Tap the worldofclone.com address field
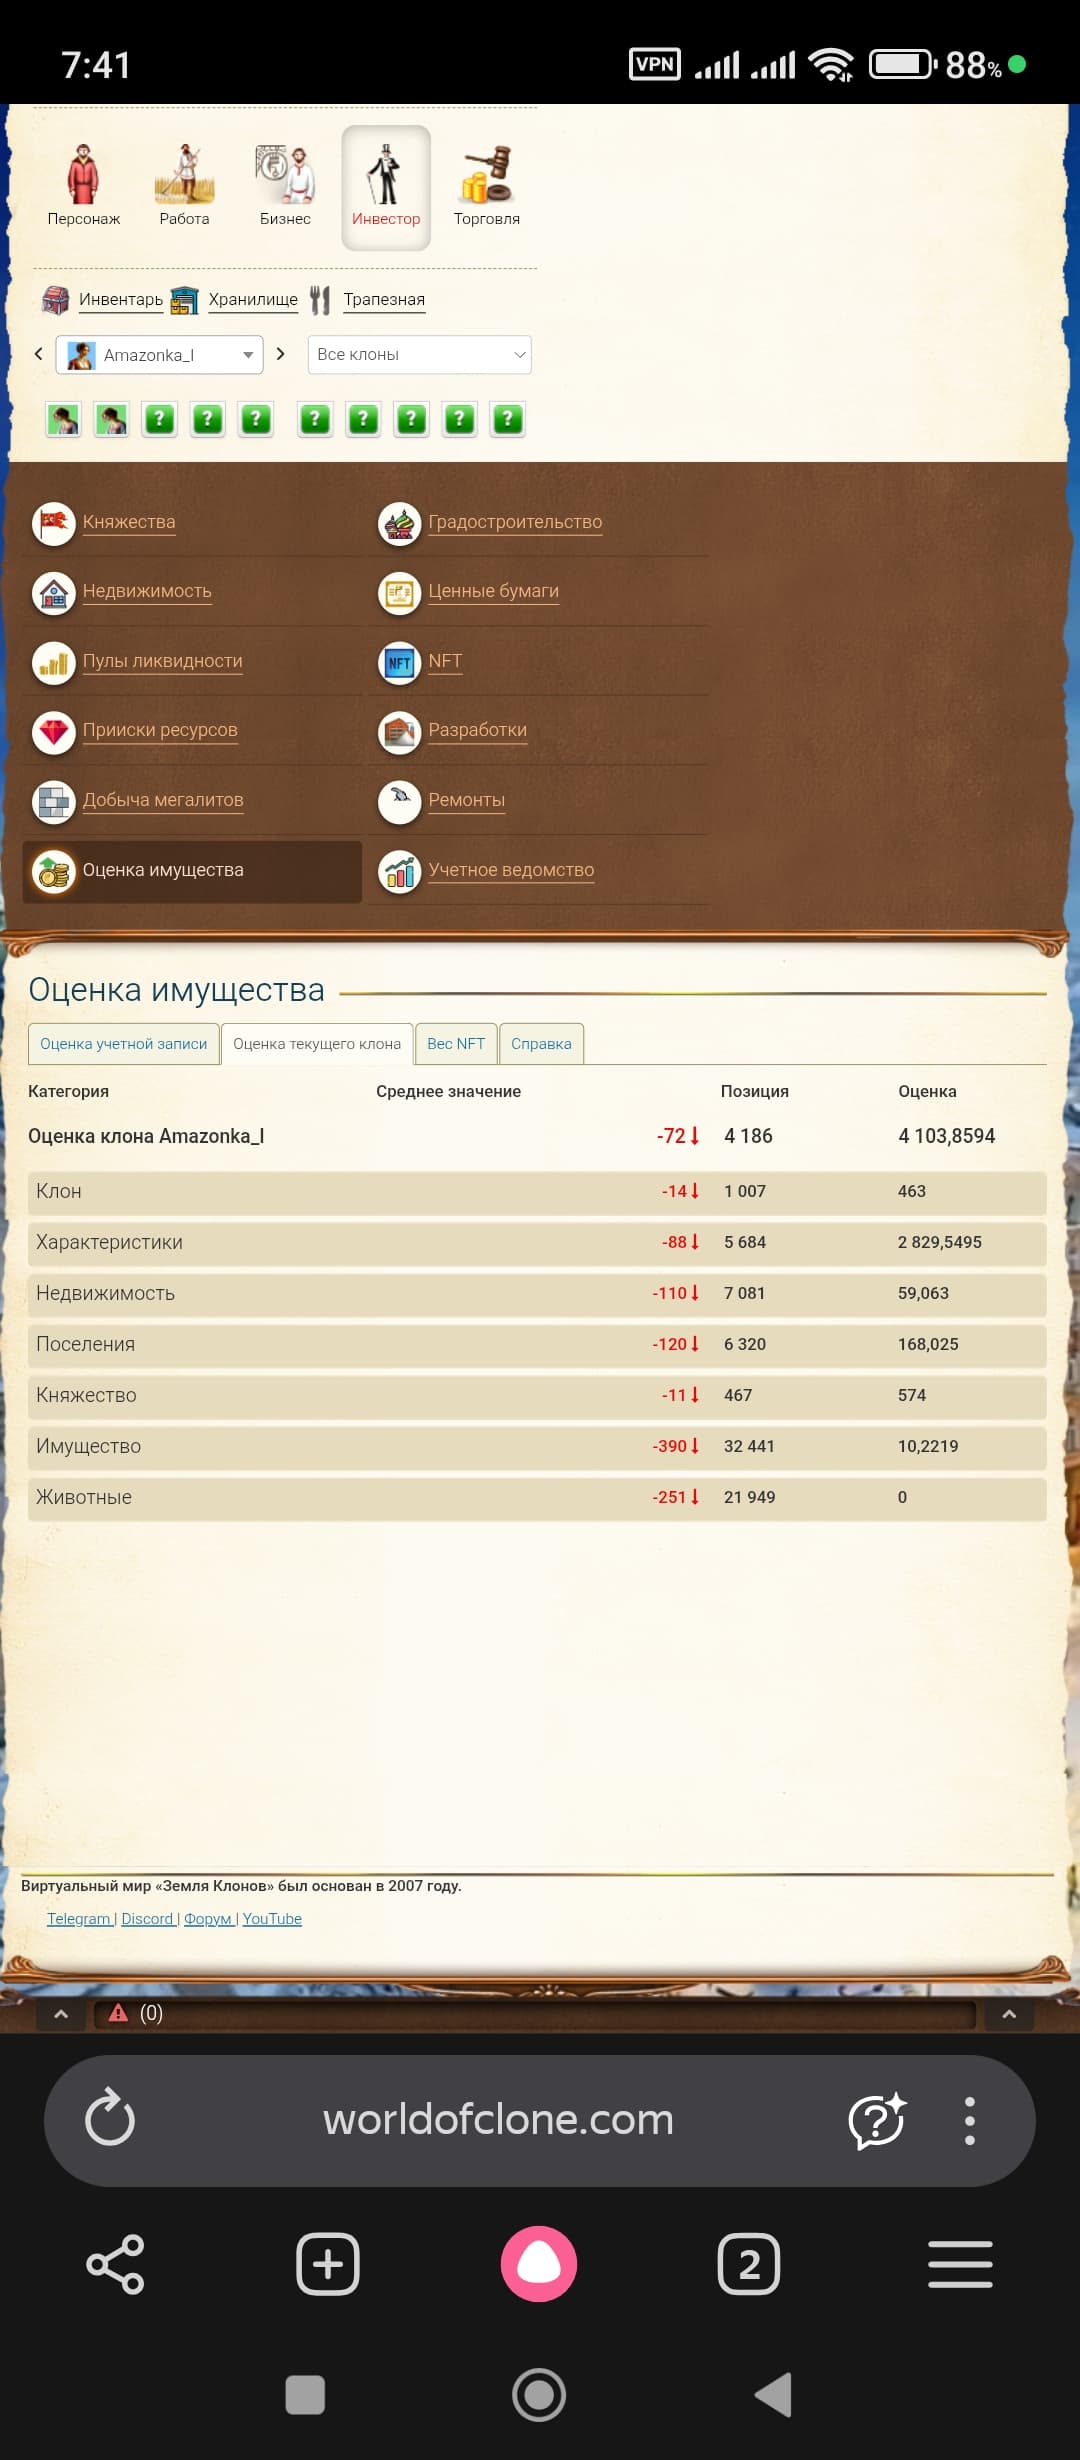The width and height of the screenshot is (1080, 2460). [498, 2120]
